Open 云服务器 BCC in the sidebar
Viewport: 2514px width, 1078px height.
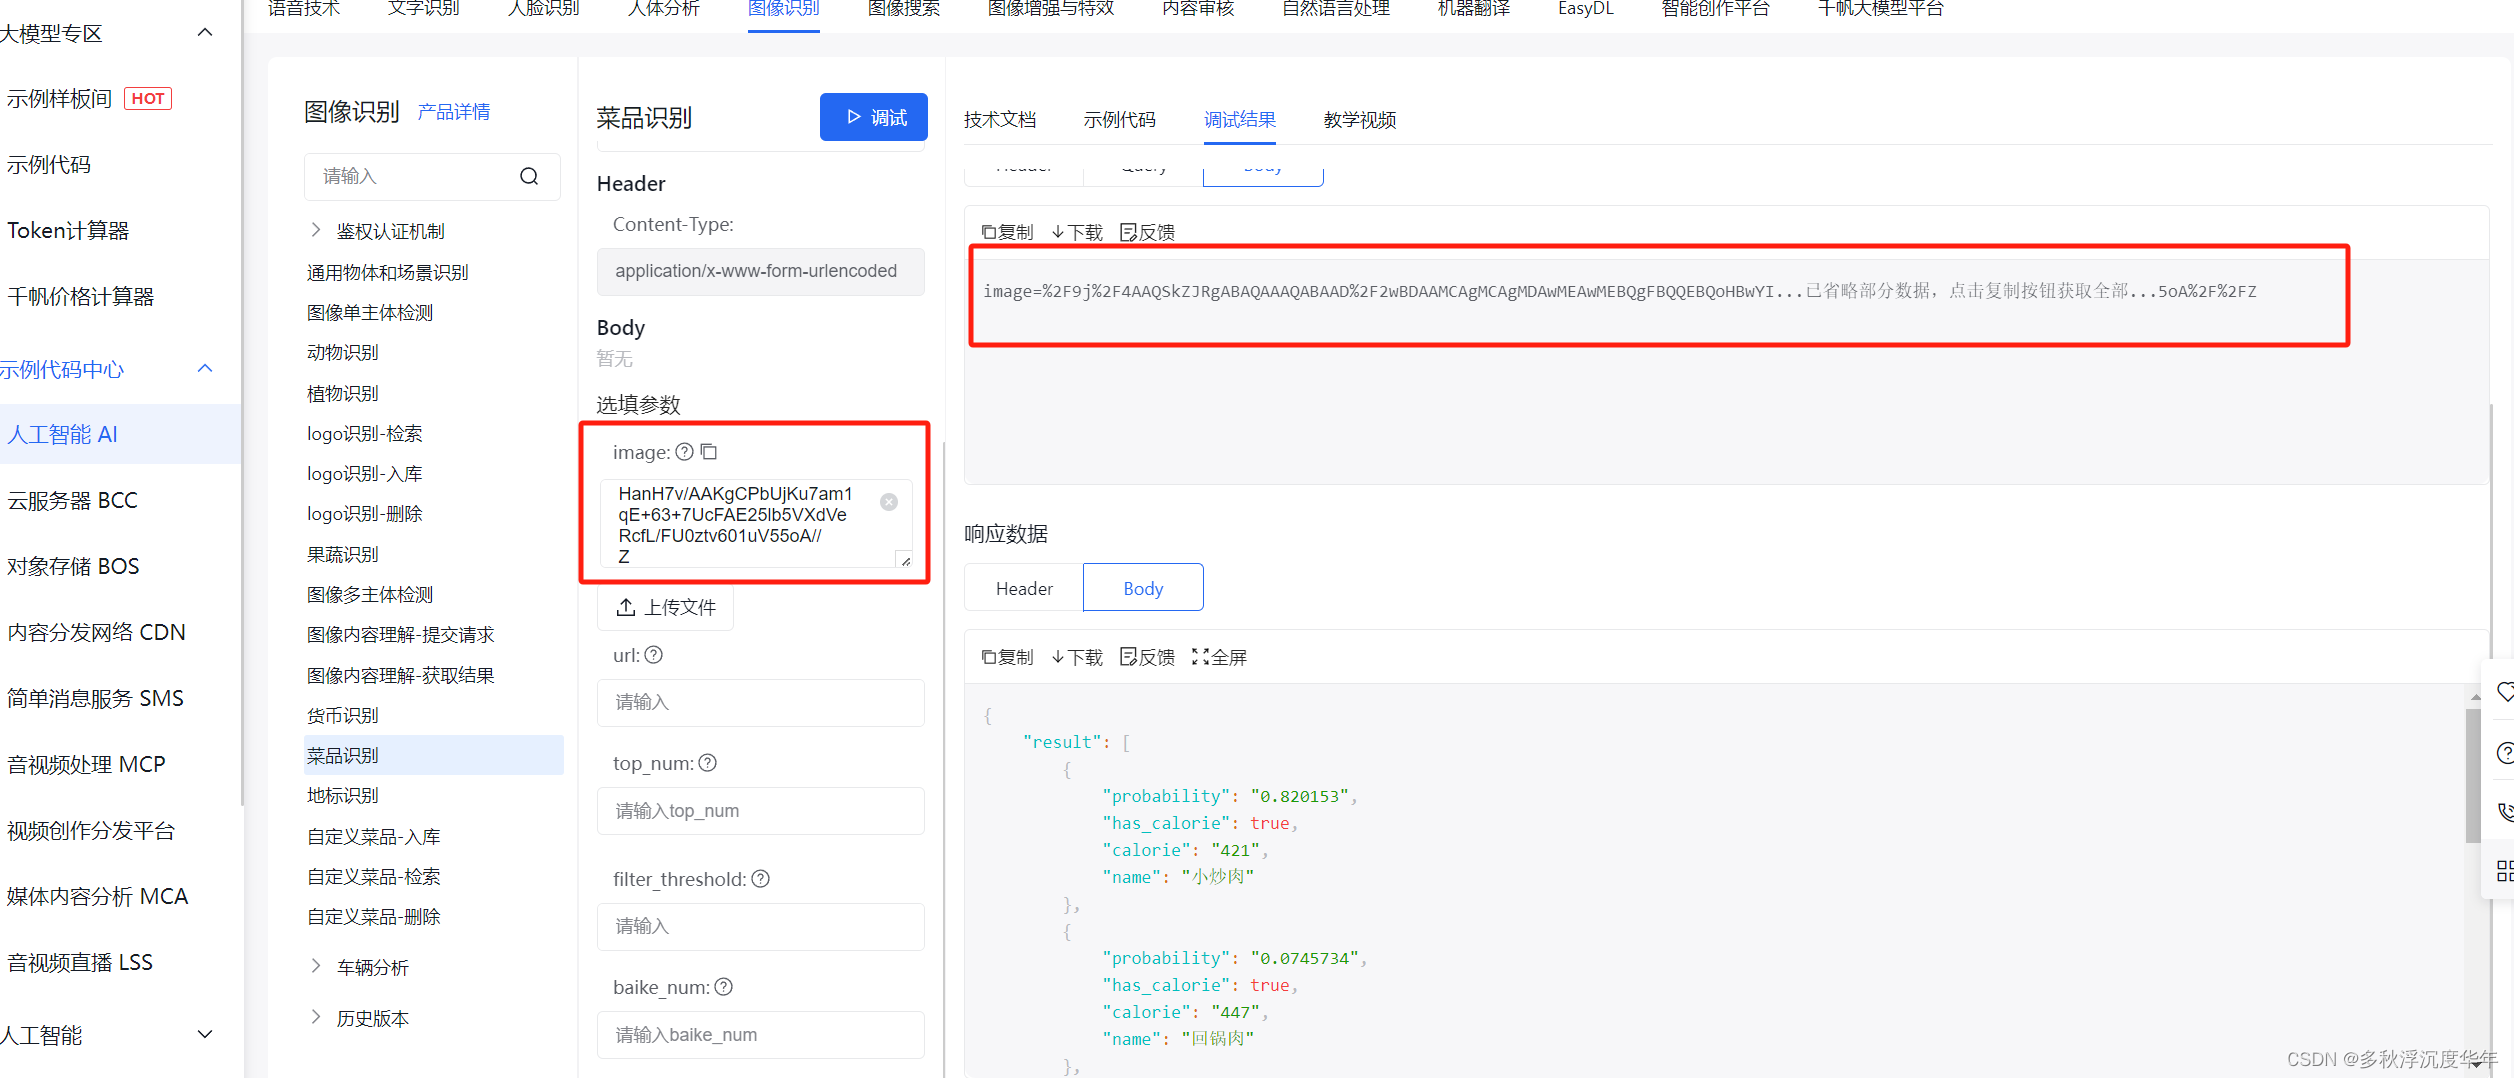coord(72,500)
